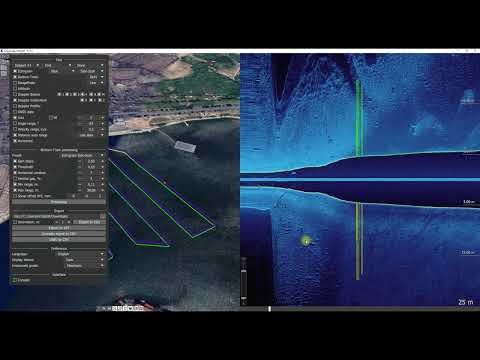The image size is (480, 360).
Task: Click the Processing button
Action: (59, 202)
